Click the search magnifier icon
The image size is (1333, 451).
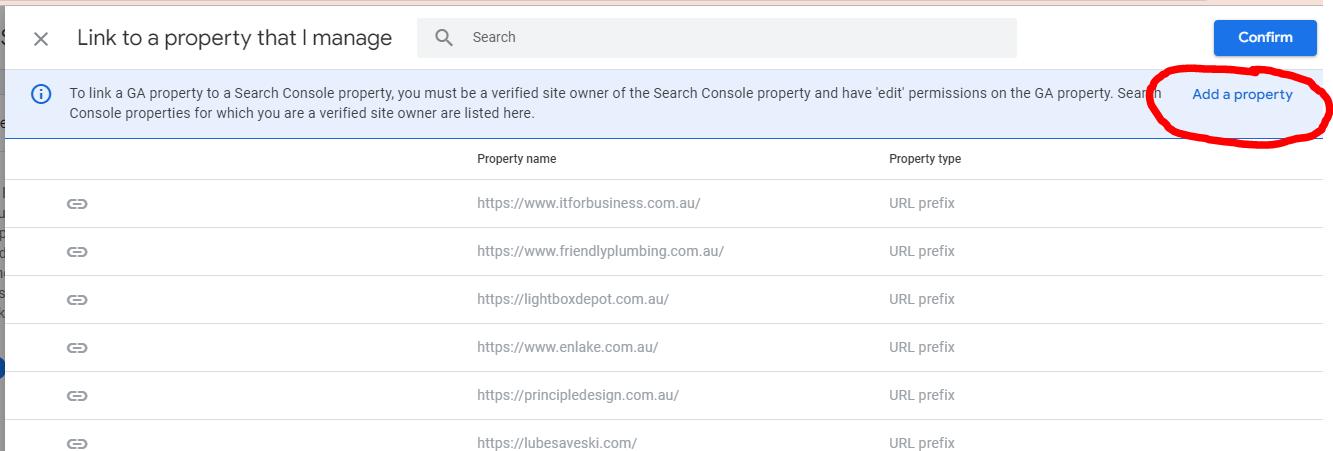[444, 38]
